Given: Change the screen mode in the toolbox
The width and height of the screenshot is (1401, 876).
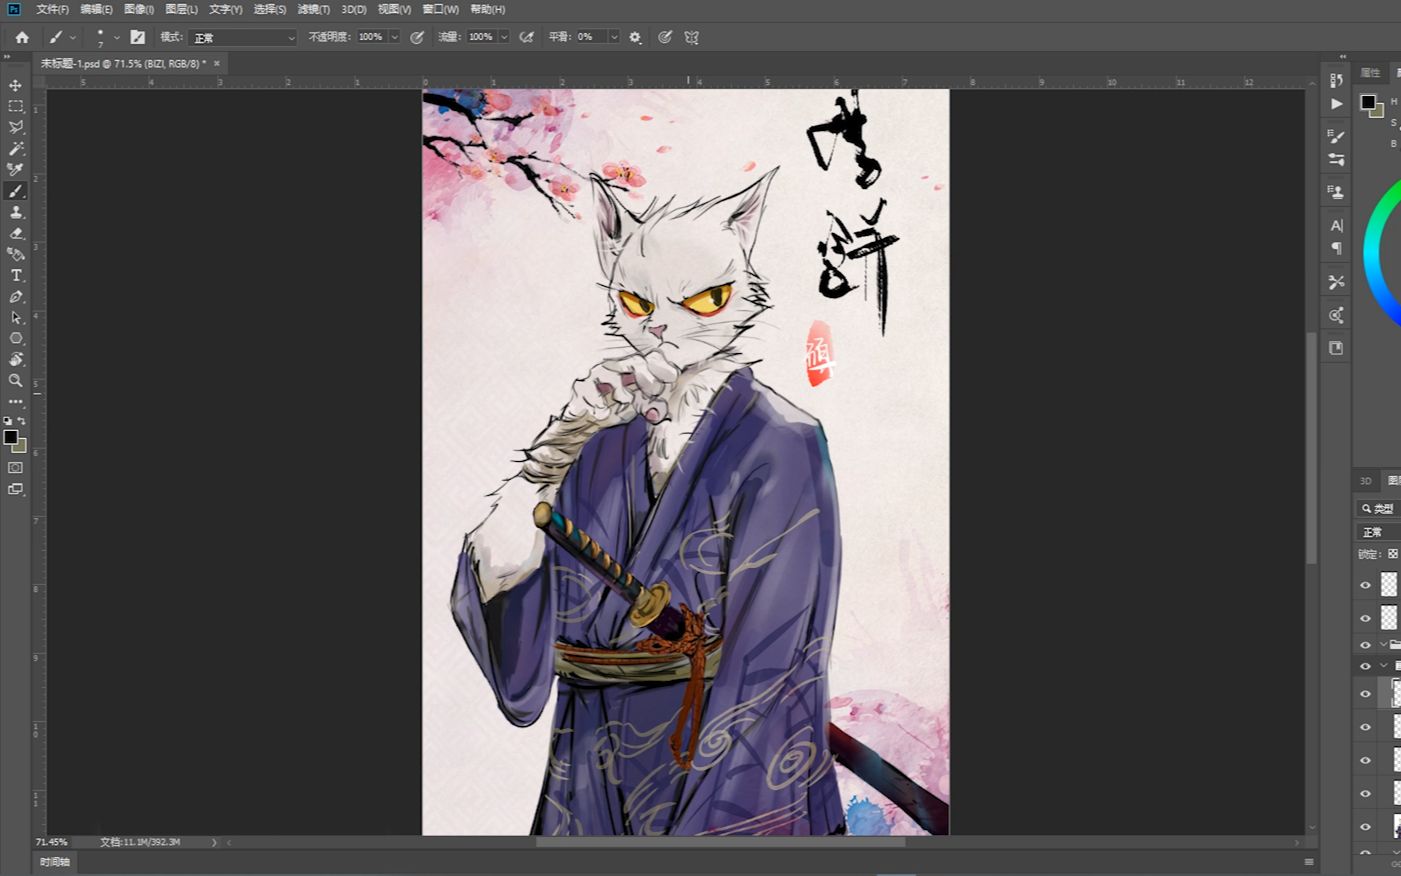Looking at the screenshot, I should click(x=15, y=489).
